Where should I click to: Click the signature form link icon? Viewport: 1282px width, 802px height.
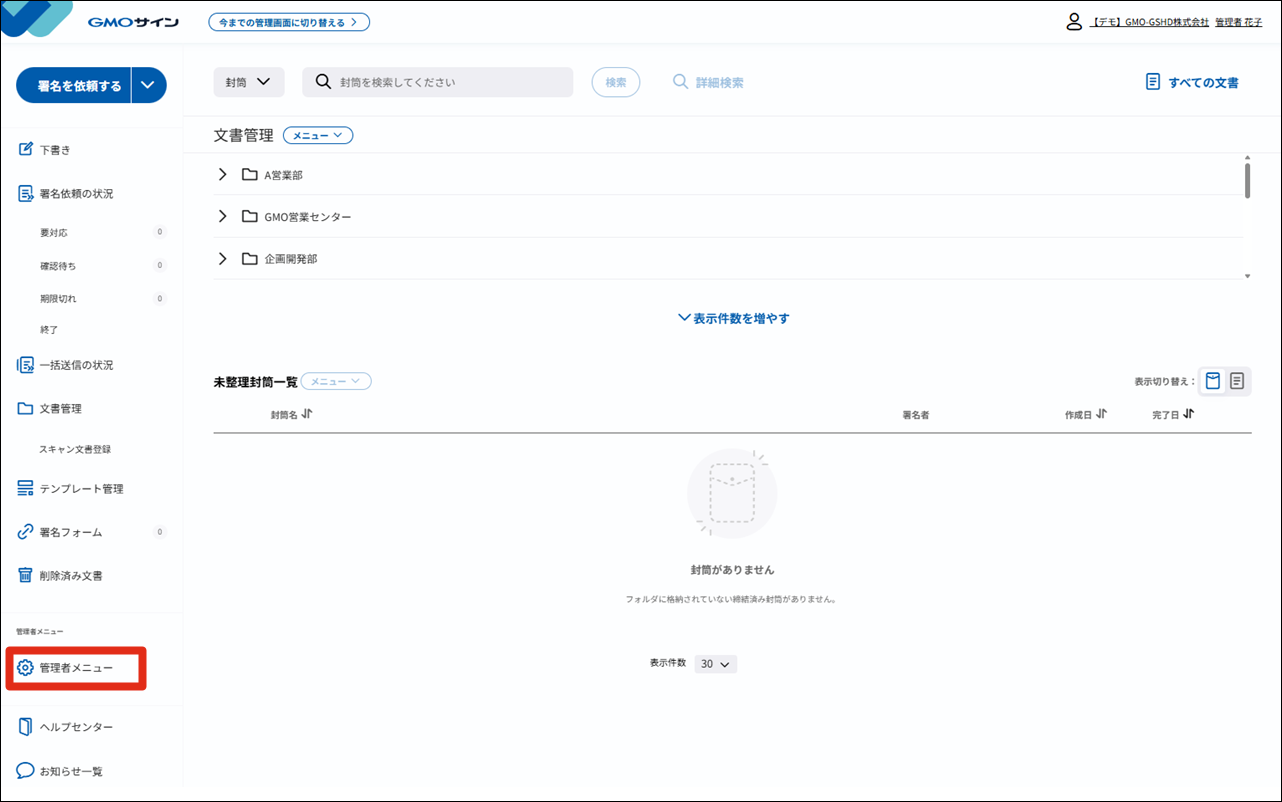tap(26, 532)
